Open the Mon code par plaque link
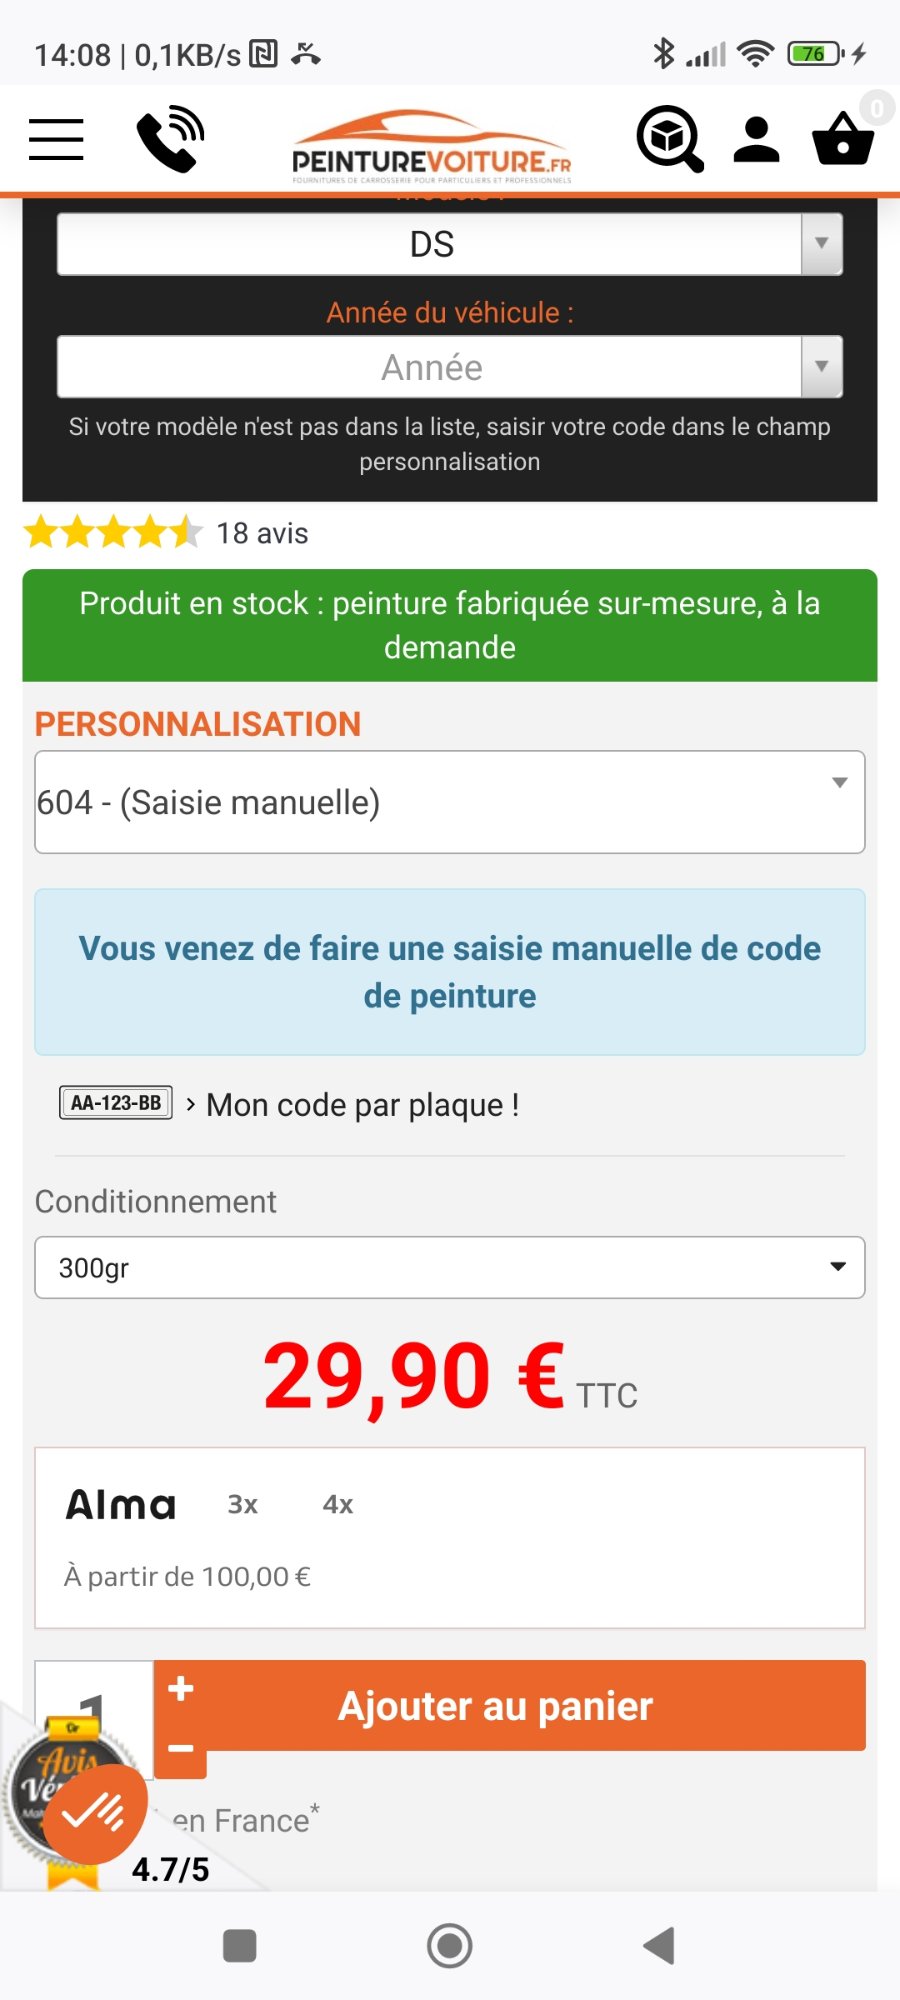900x2000 pixels. pos(362,1105)
